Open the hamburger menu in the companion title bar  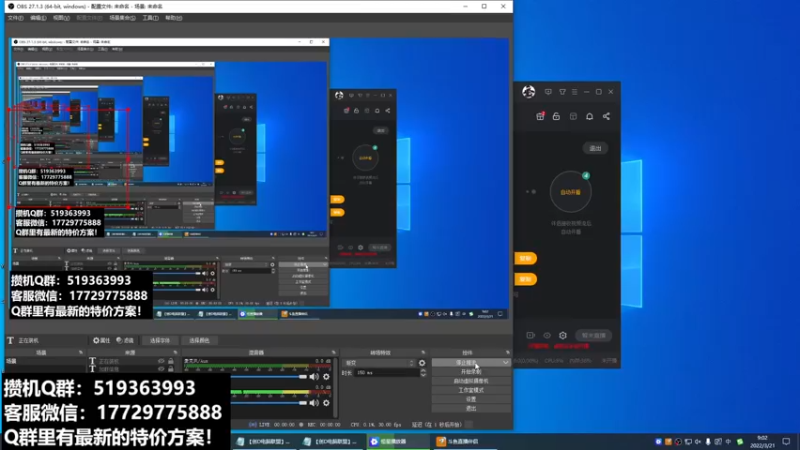point(574,92)
